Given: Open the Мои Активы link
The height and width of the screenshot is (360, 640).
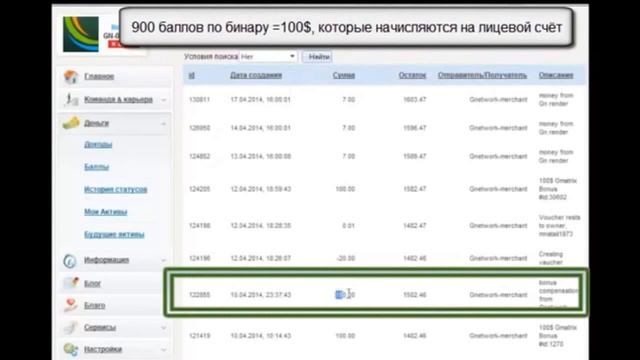Looking at the screenshot, I should [106, 212].
